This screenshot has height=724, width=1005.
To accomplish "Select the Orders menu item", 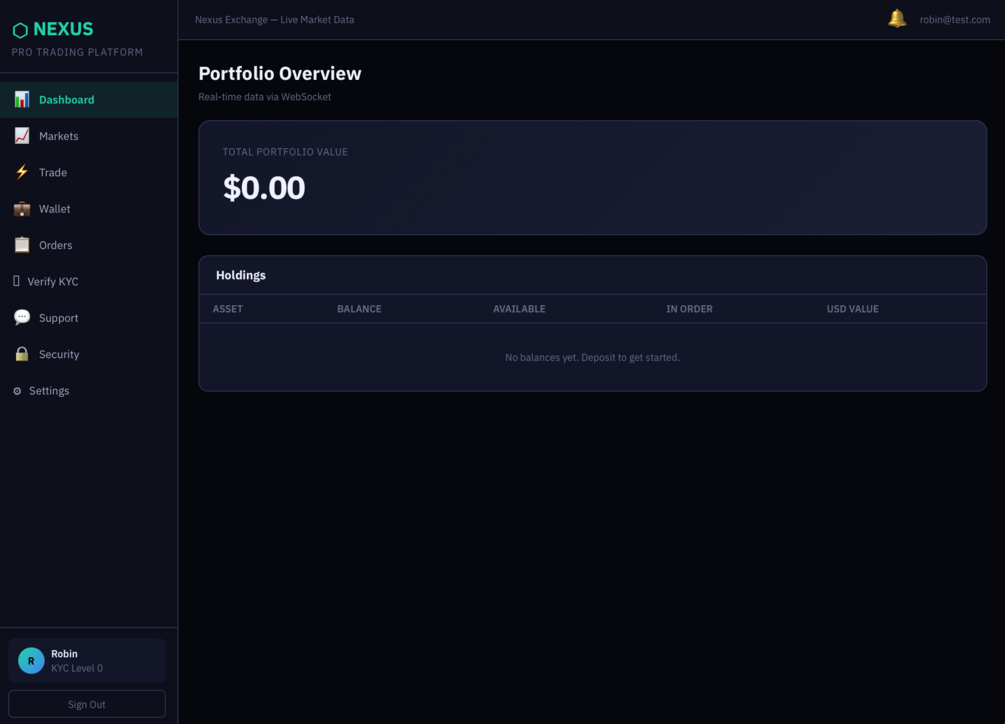I will [89, 245].
